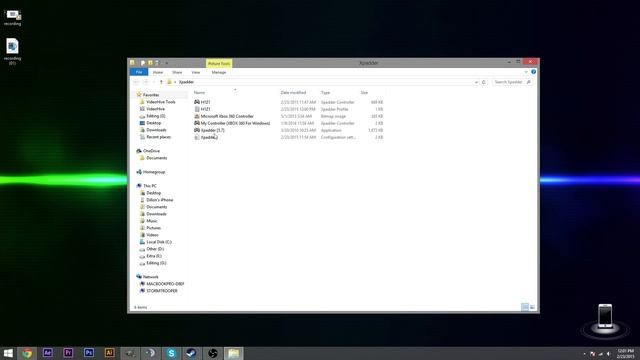This screenshot has height=360, width=640.
Task: Switch to Details view in status bar
Action: click(x=525, y=307)
